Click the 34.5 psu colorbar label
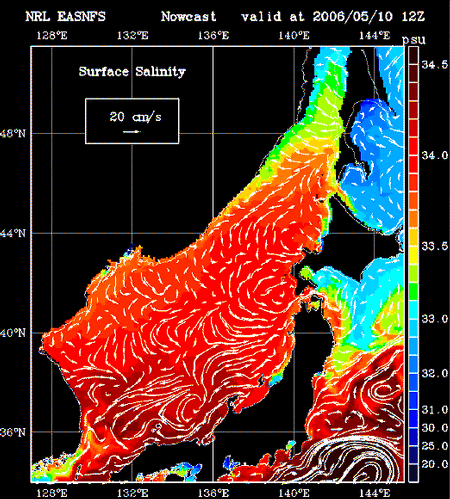The image size is (450, 499). tap(435, 64)
